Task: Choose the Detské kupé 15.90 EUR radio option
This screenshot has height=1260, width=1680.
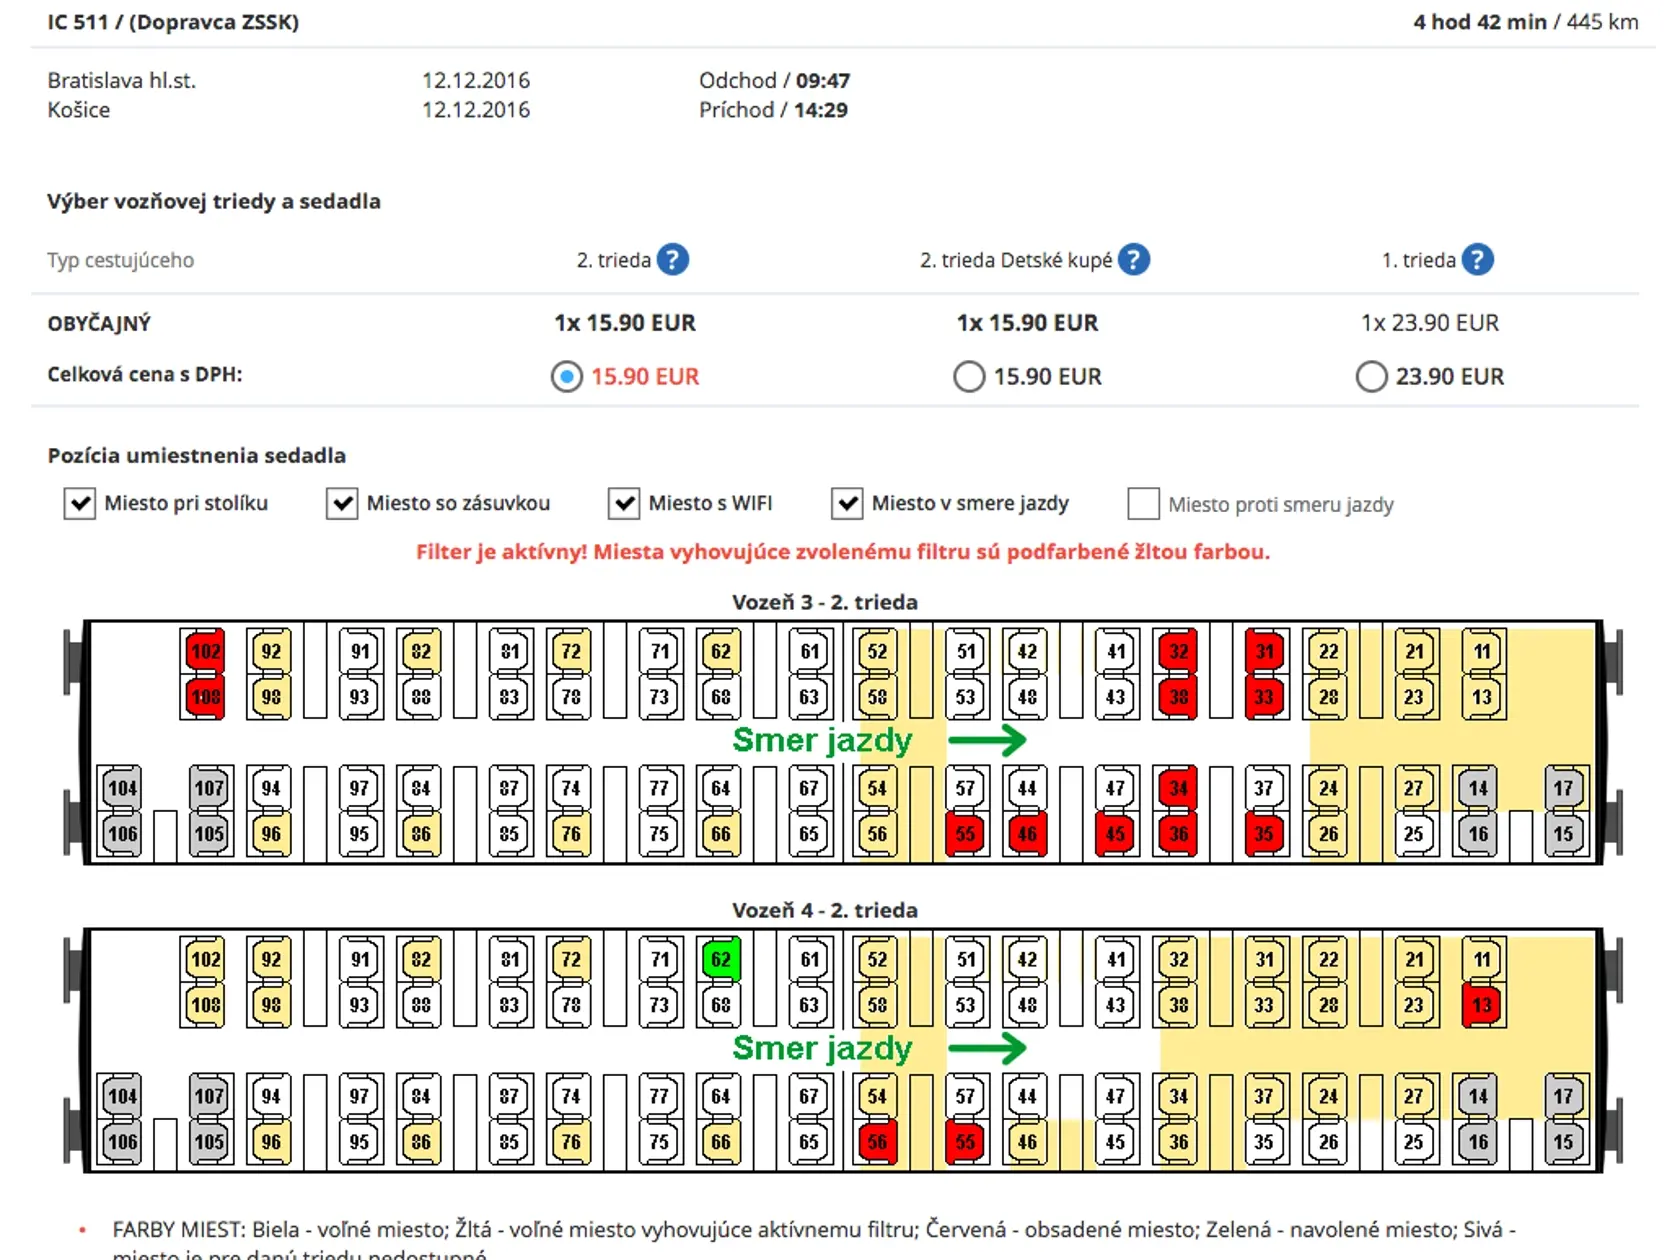Action: point(969,377)
